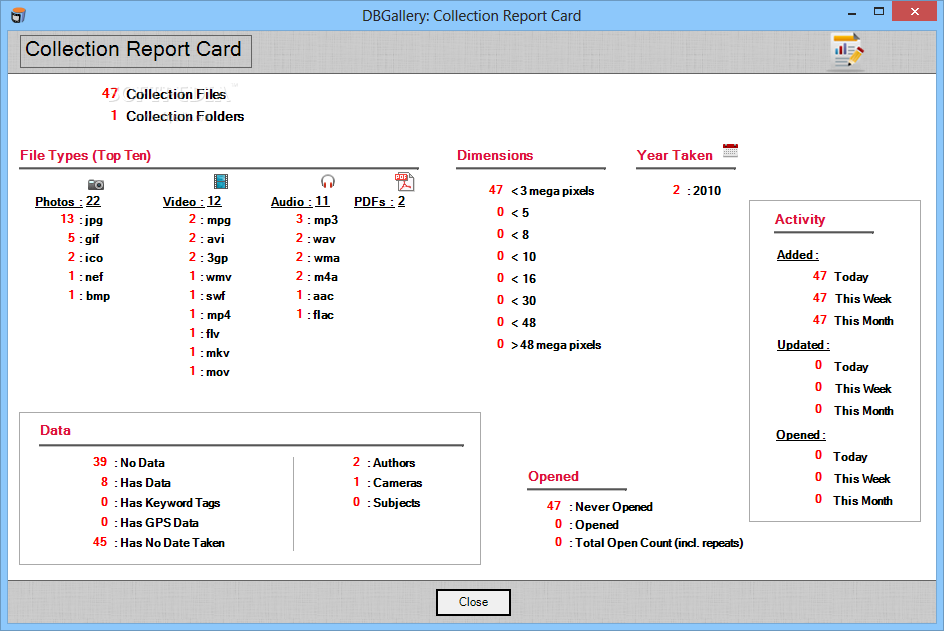Click the Total Open Count row

[649, 542]
